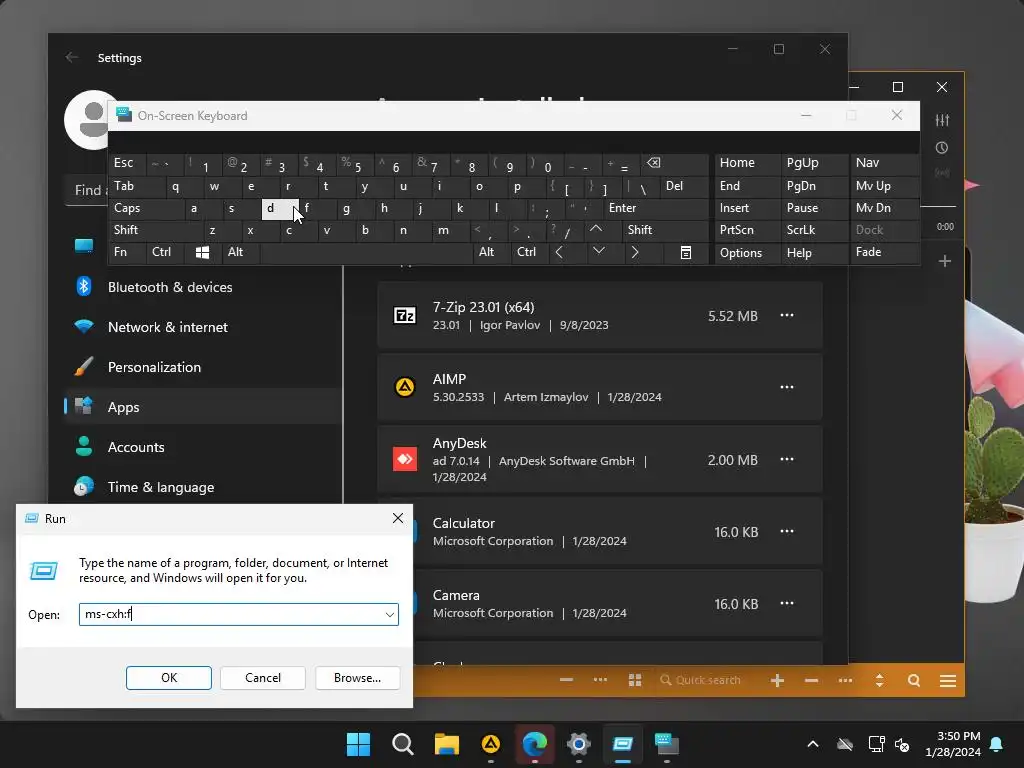Click Browse... in the Run dialog
This screenshot has height=768, width=1024.
click(357, 678)
